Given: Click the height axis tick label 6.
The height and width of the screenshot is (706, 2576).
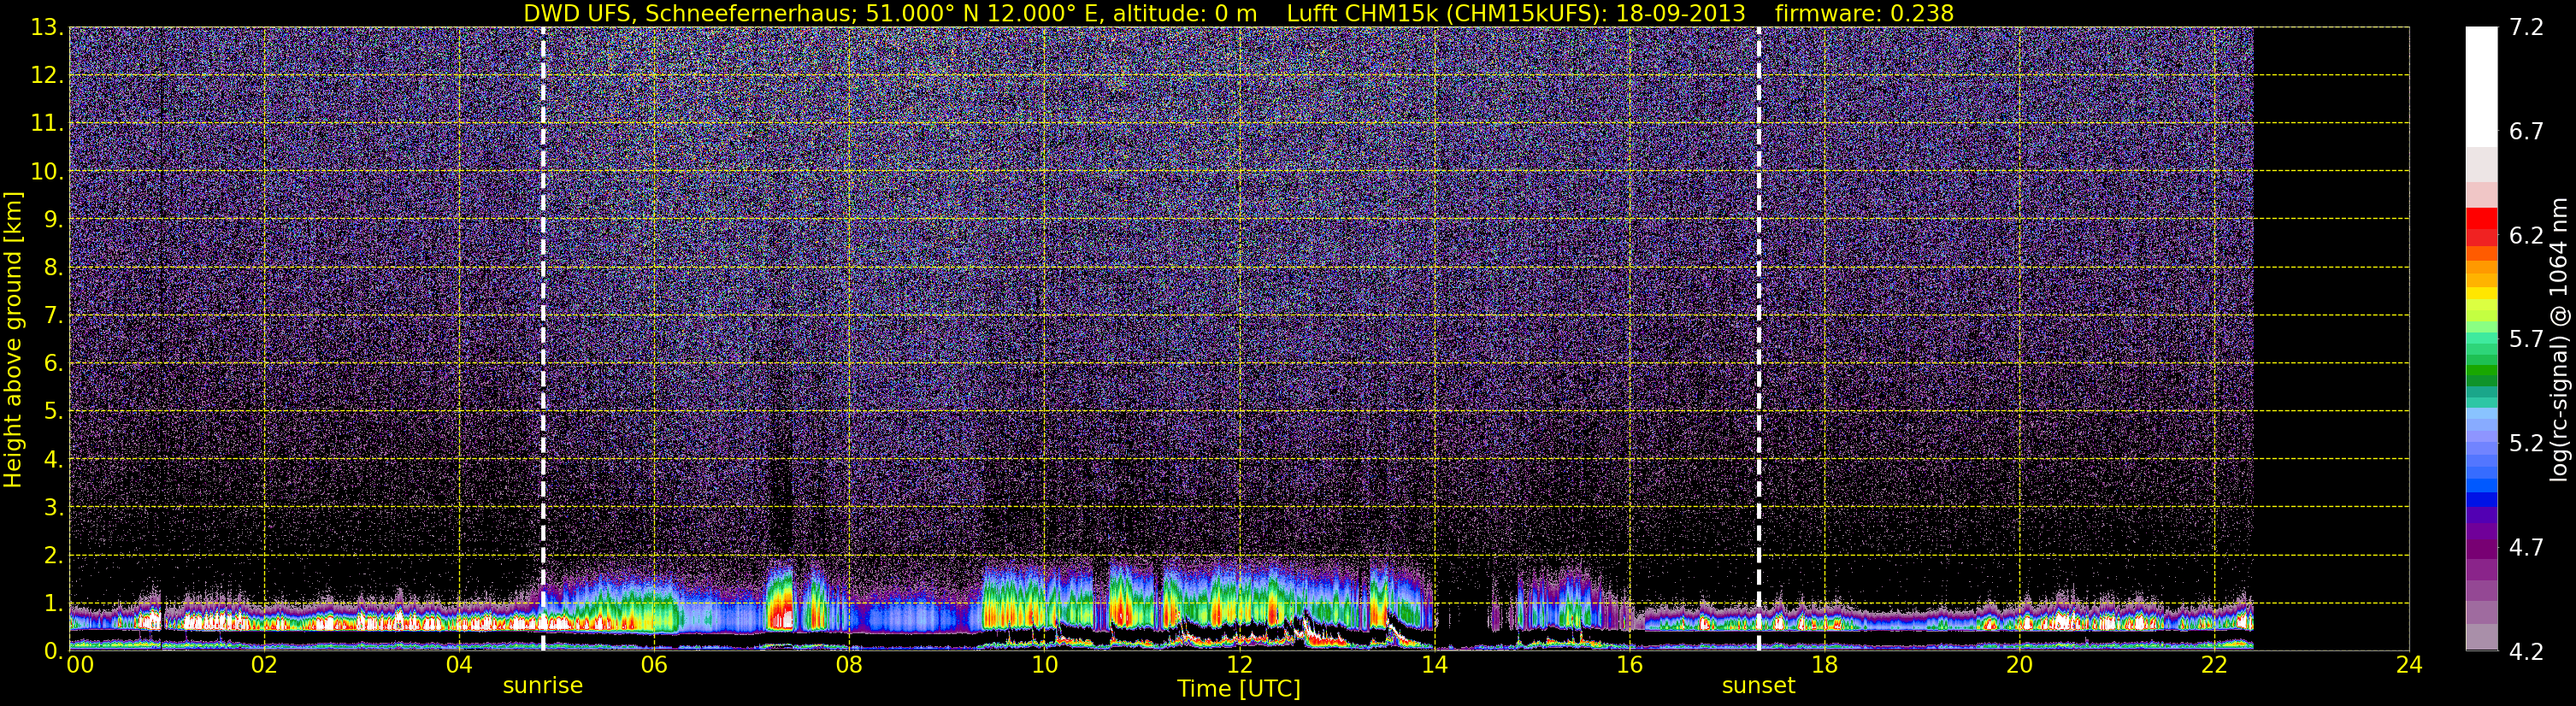Looking at the screenshot, I should point(53,364).
